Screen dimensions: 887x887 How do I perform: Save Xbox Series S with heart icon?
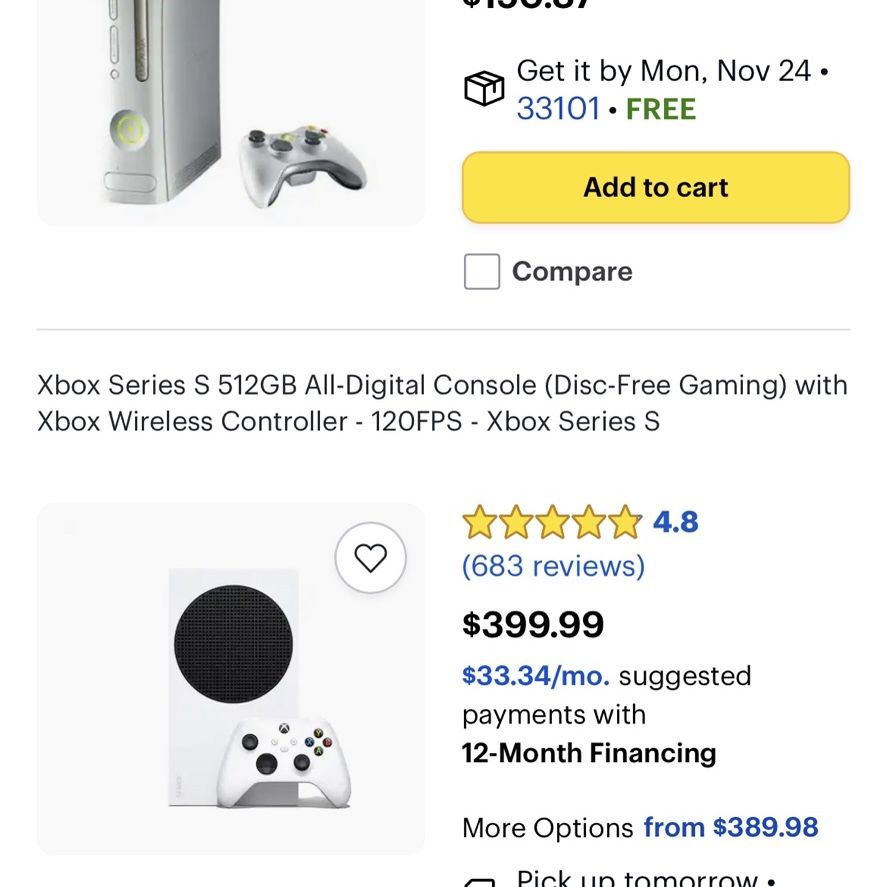371,558
